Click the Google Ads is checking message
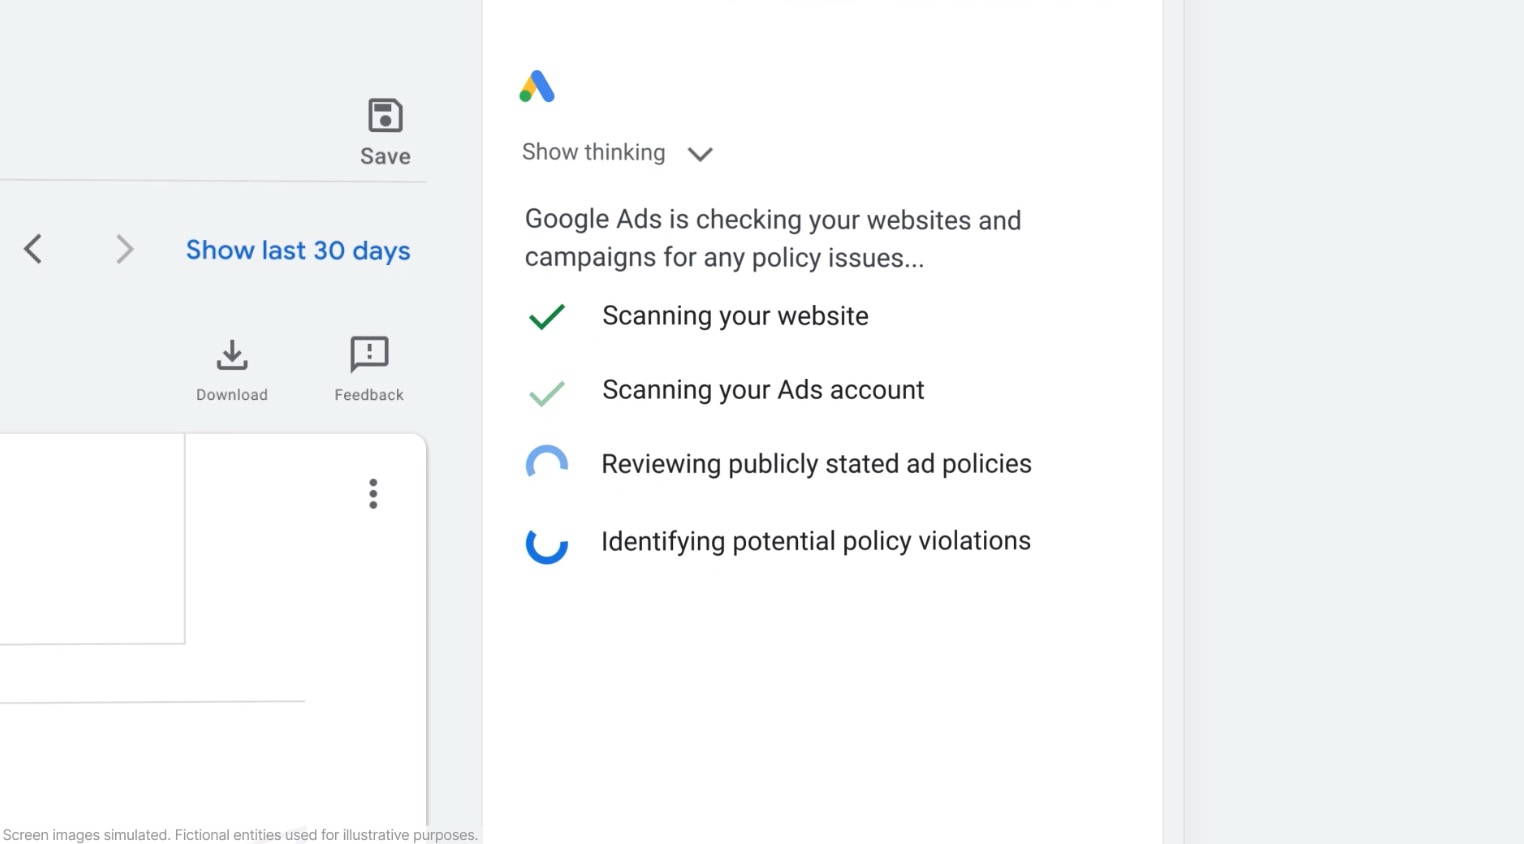Screen dimensions: 1524x844 773,238
